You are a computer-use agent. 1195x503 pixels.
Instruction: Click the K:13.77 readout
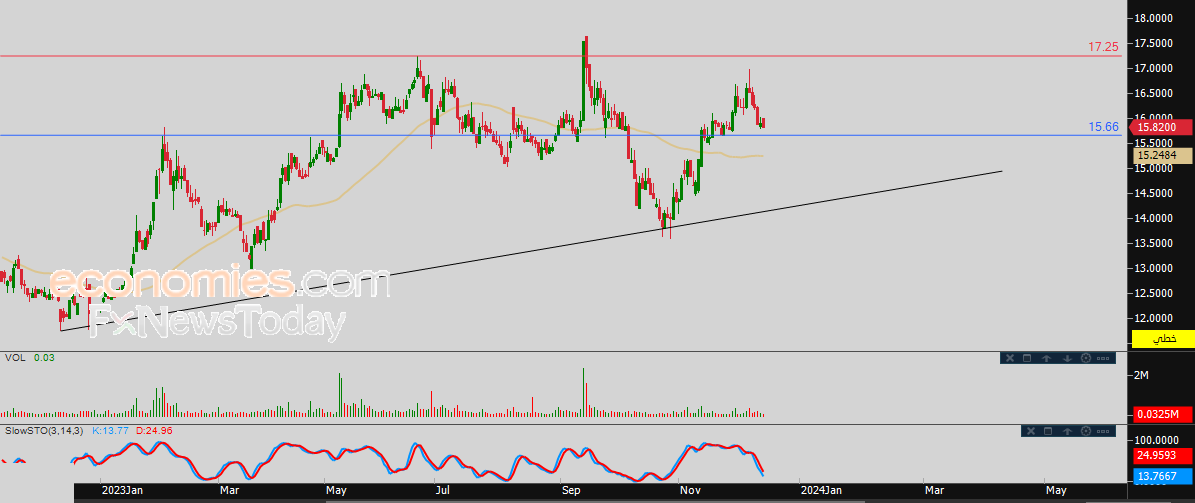[110, 431]
